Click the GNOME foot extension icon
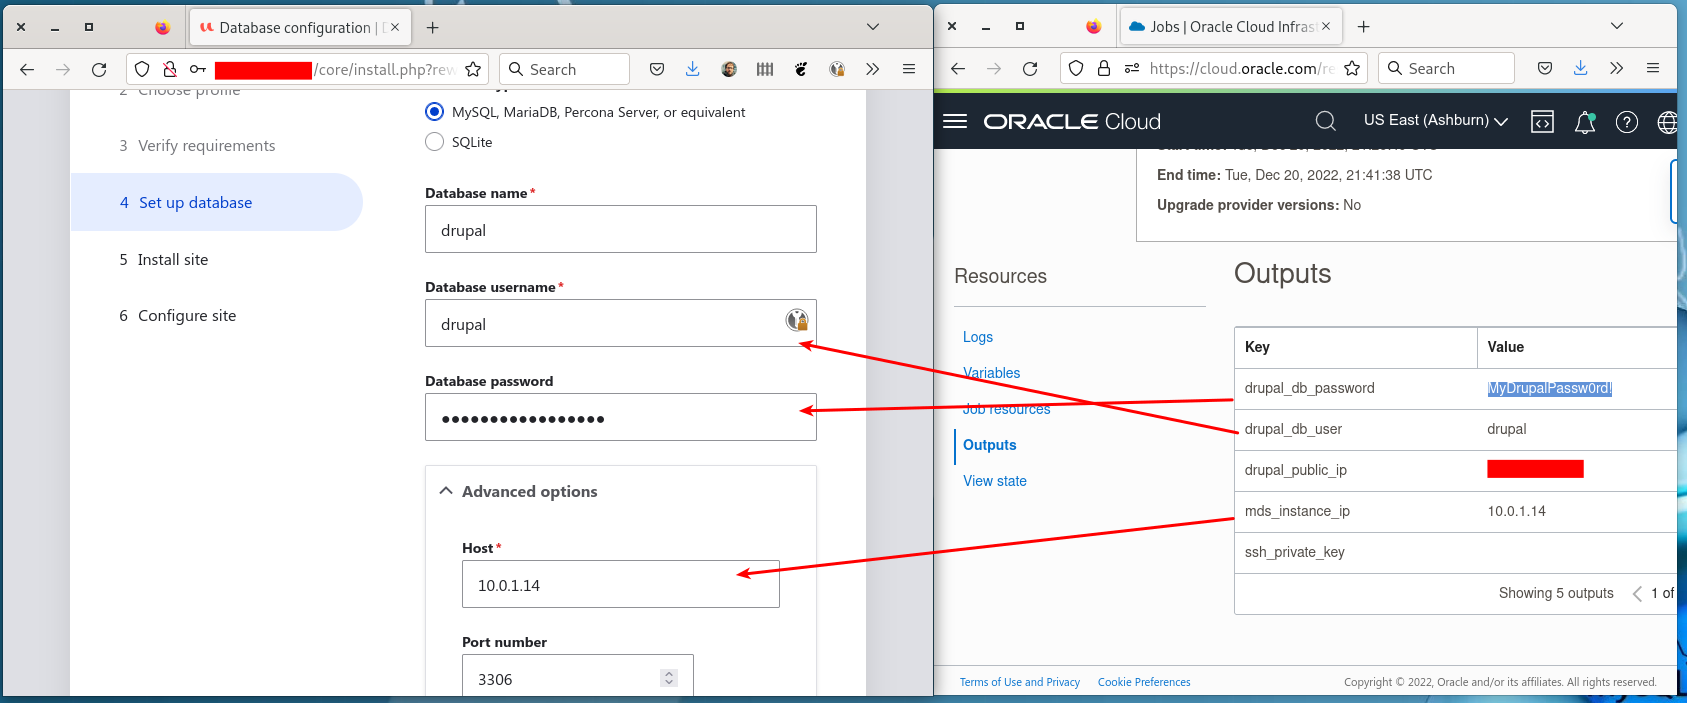Screen dimensions: 1687x703 click(x=801, y=69)
